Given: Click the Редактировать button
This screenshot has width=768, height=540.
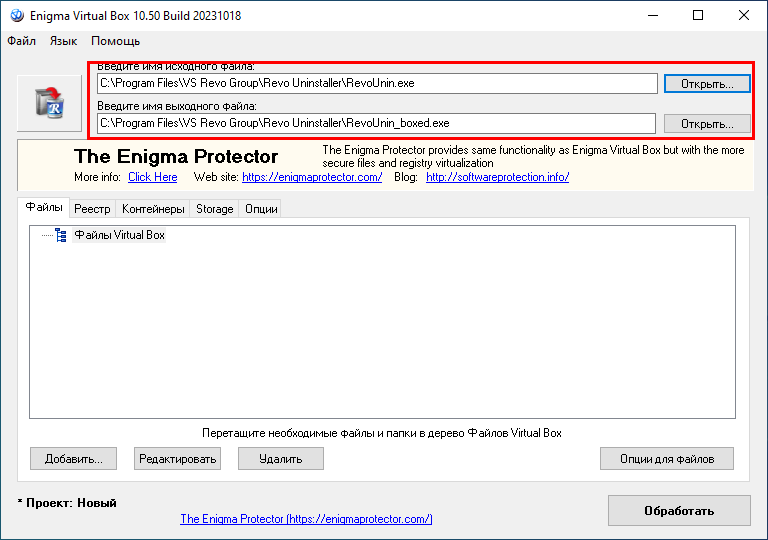Looking at the screenshot, I should click(177, 459).
